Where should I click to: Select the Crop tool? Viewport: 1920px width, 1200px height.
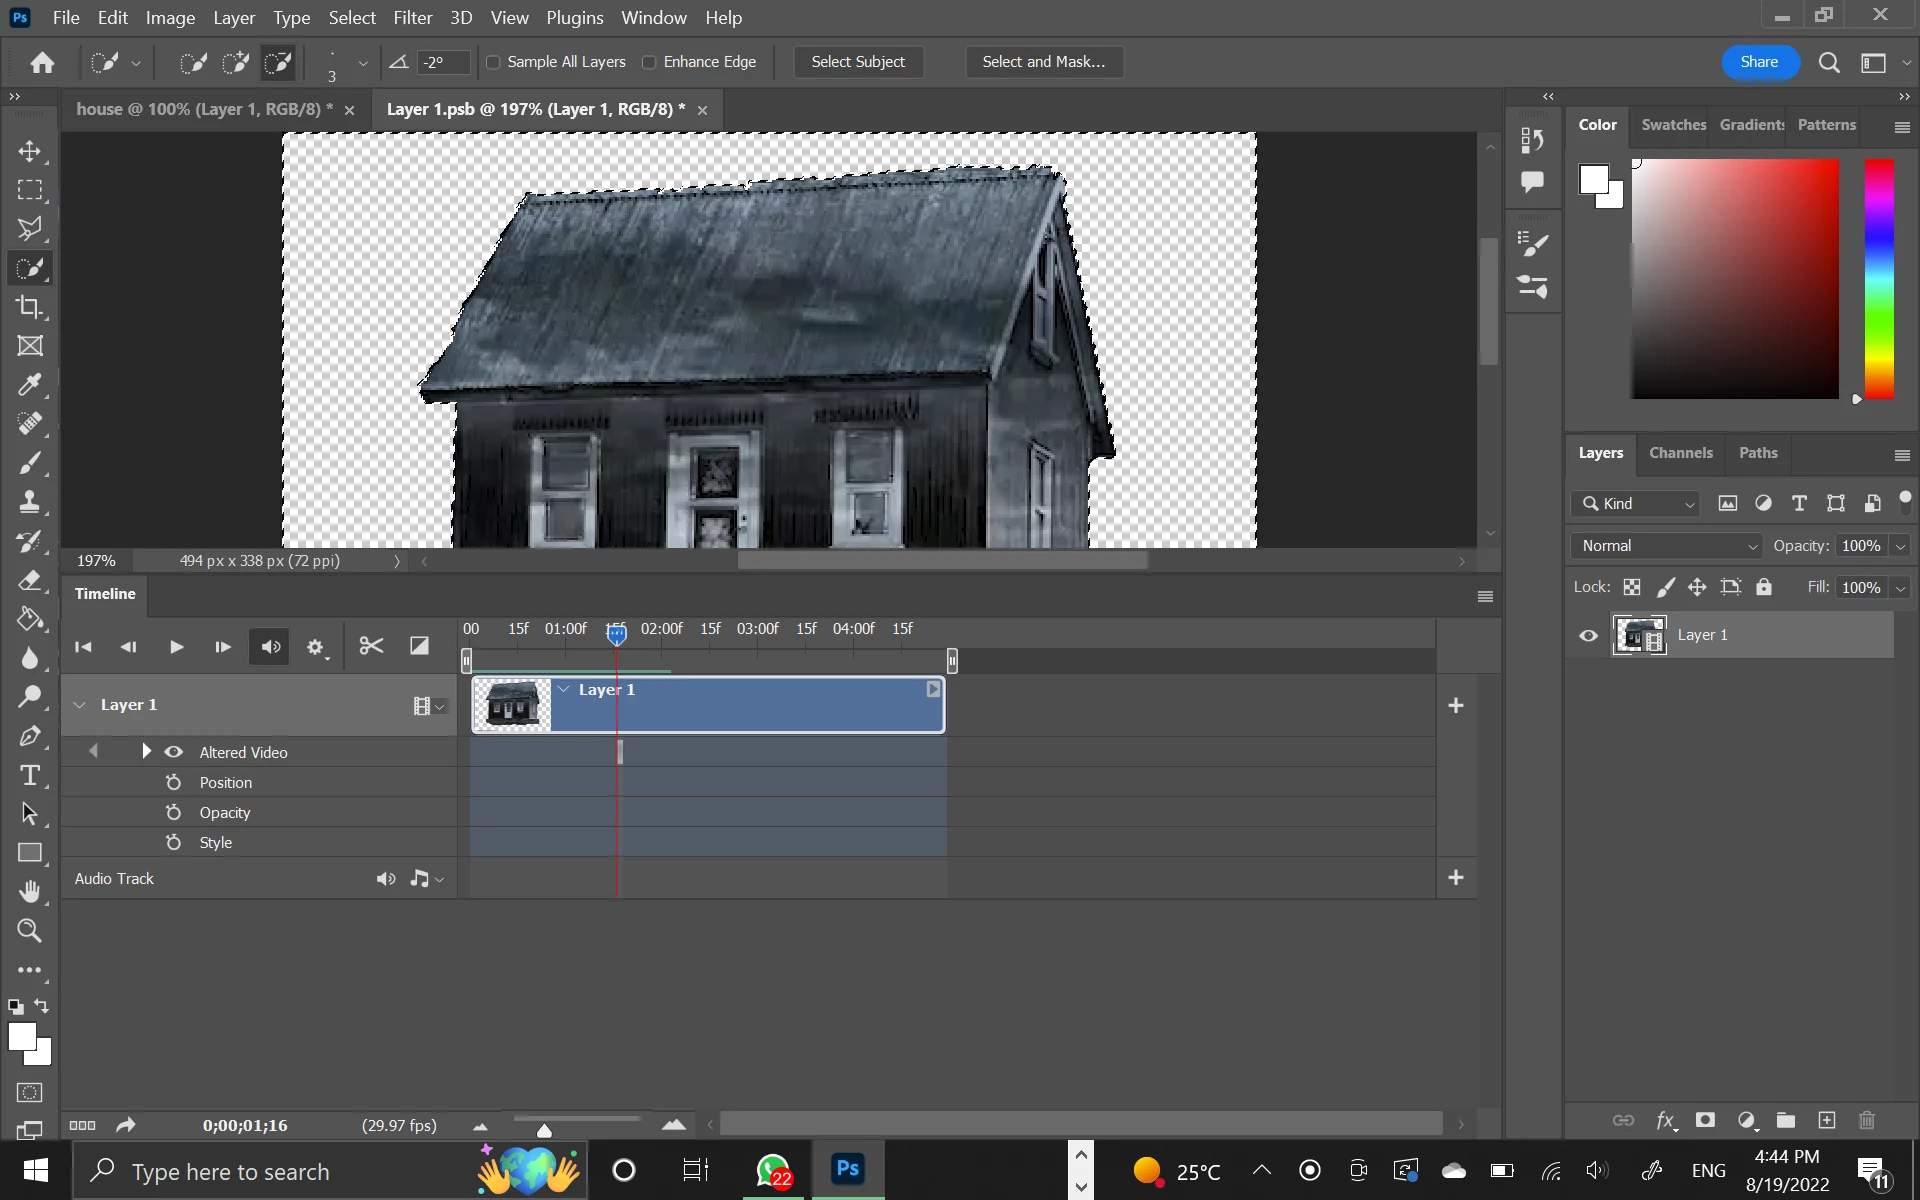point(29,307)
